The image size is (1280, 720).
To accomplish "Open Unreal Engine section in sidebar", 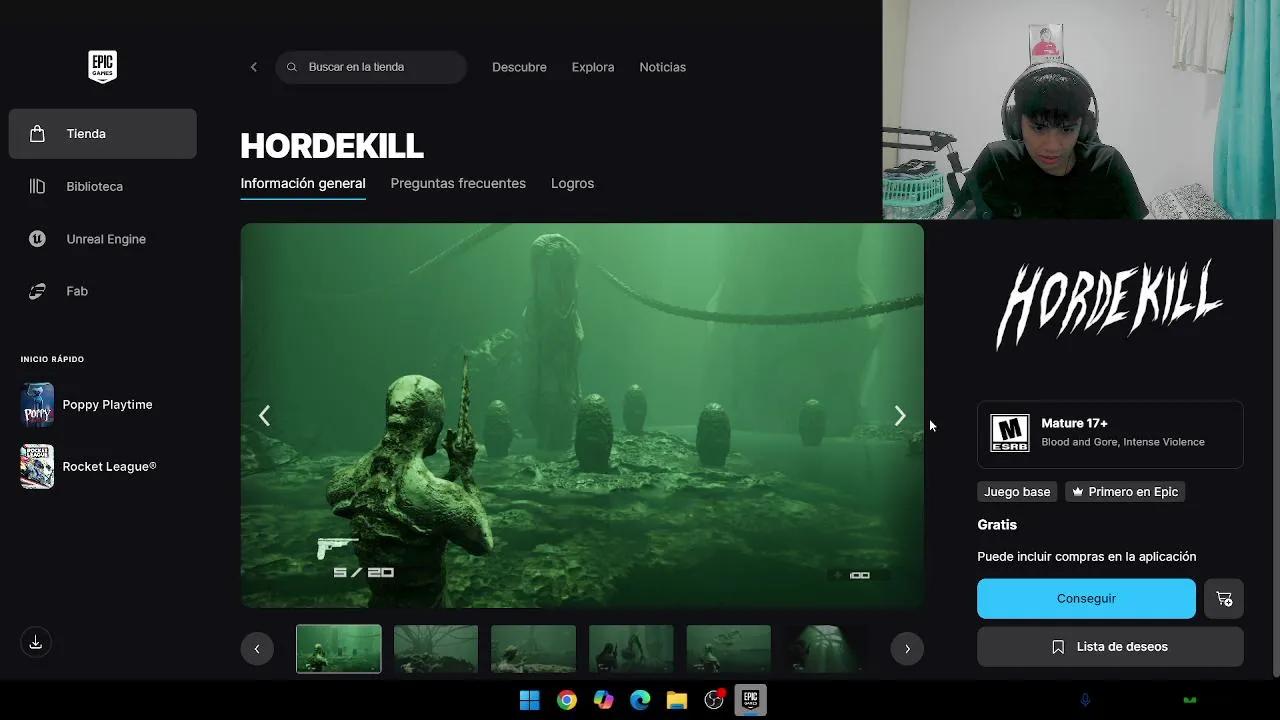I will [x=102, y=239].
